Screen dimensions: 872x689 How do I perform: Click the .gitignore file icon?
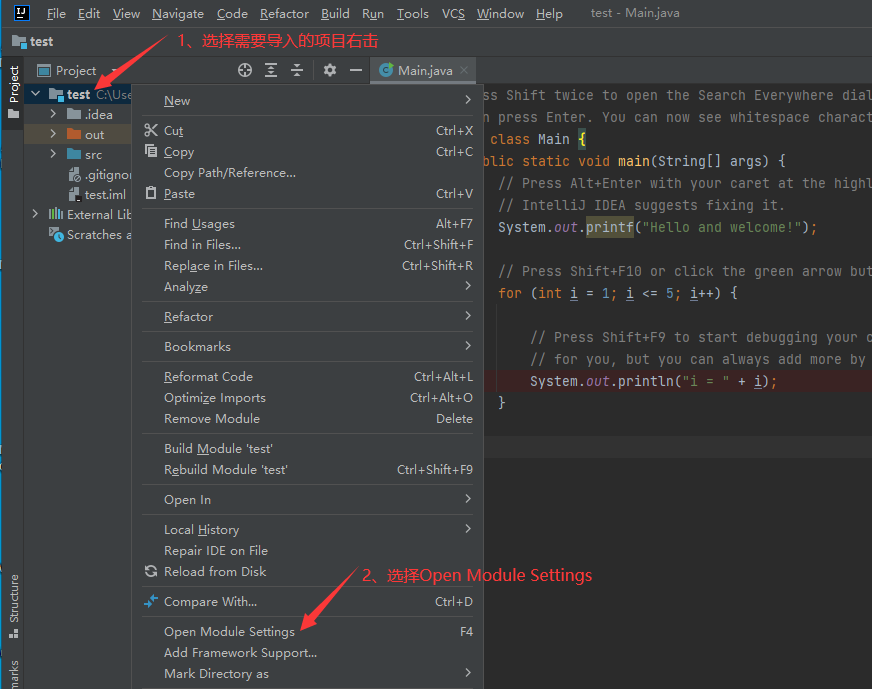75,175
